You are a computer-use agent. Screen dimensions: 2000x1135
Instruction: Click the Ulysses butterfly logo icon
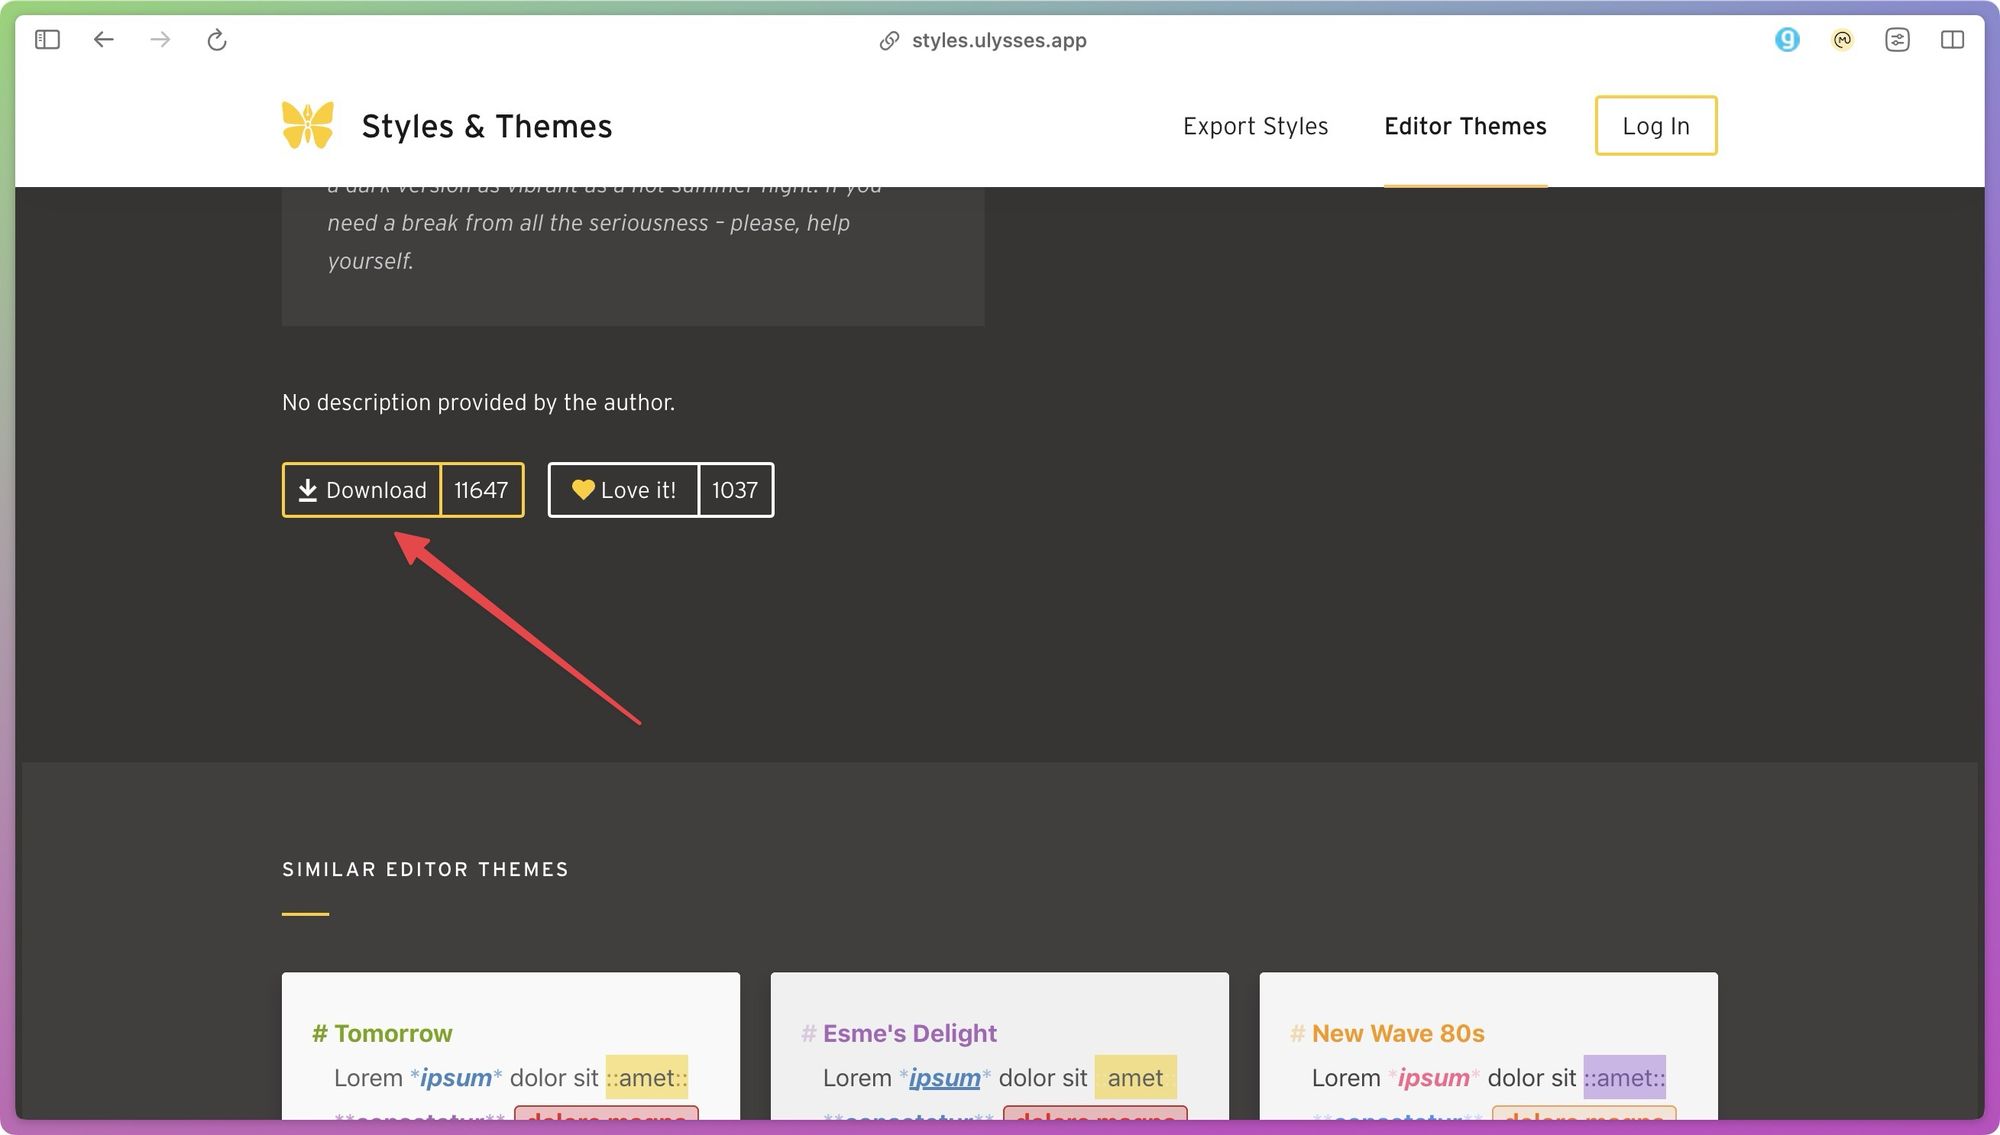pyautogui.click(x=306, y=126)
